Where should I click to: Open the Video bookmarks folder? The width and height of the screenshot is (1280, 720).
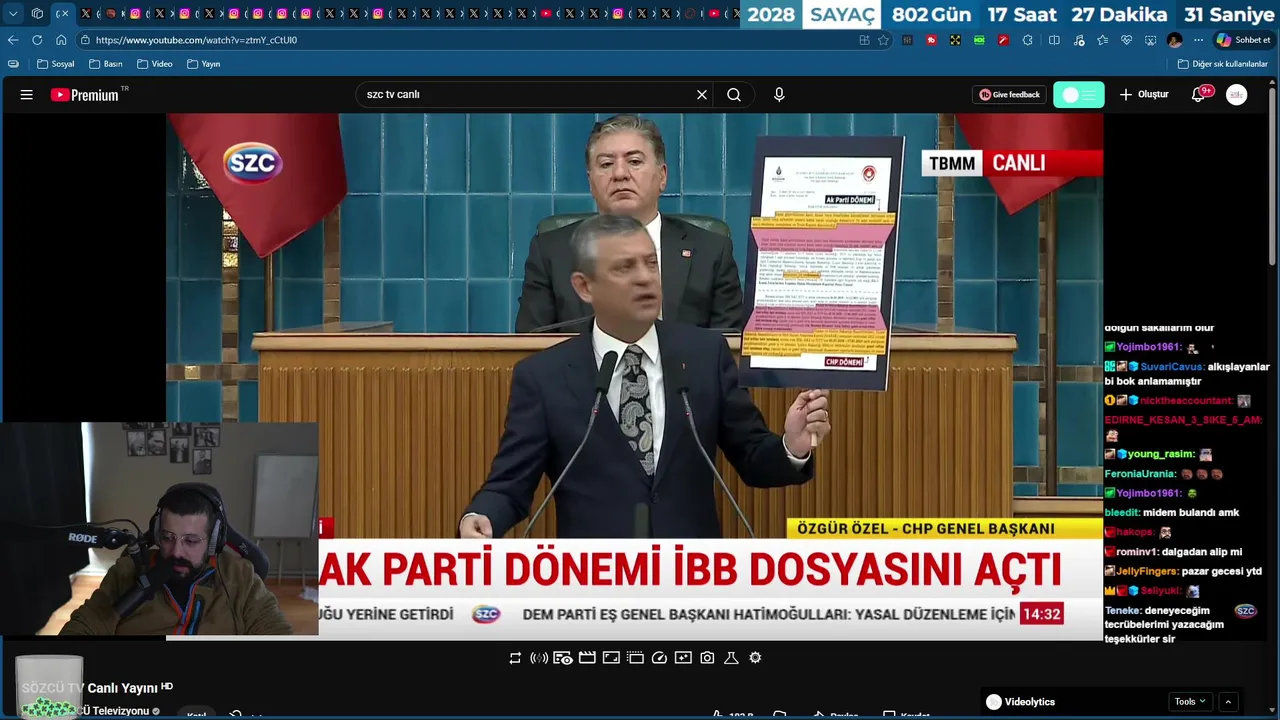155,64
